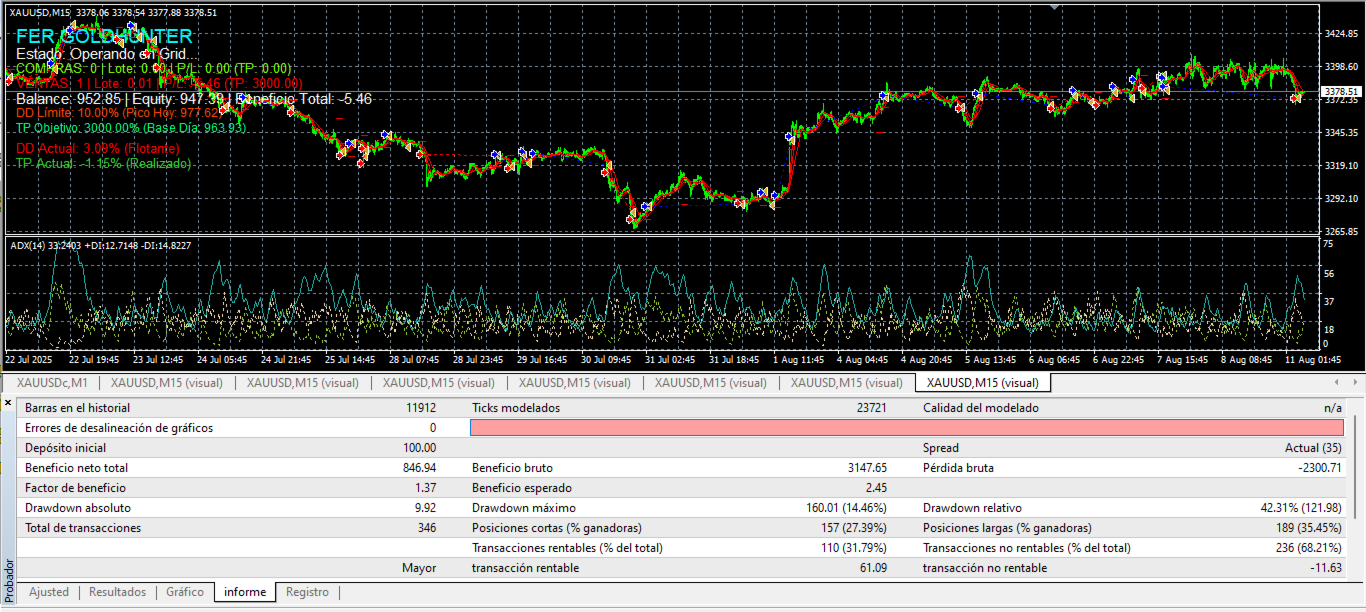The width and height of the screenshot is (1366, 612).
Task: Click the left chart-tab scroll arrow
Action: (1337, 383)
